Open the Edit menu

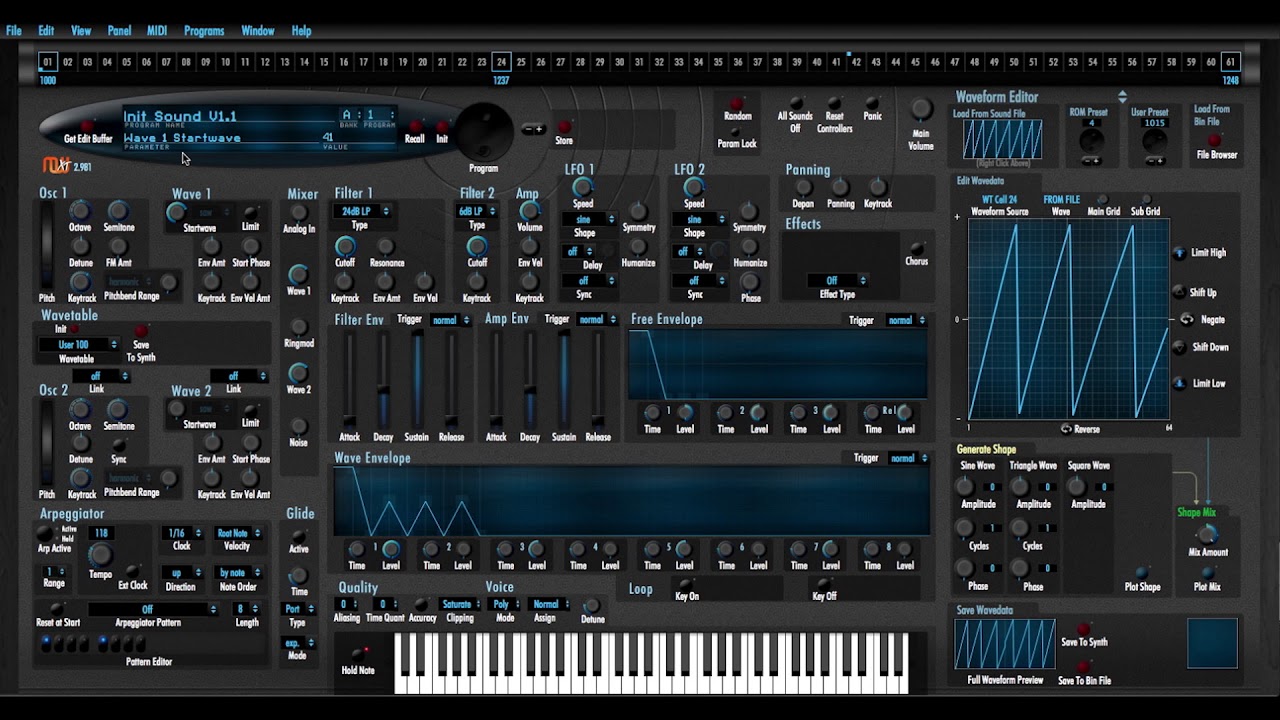coord(46,31)
